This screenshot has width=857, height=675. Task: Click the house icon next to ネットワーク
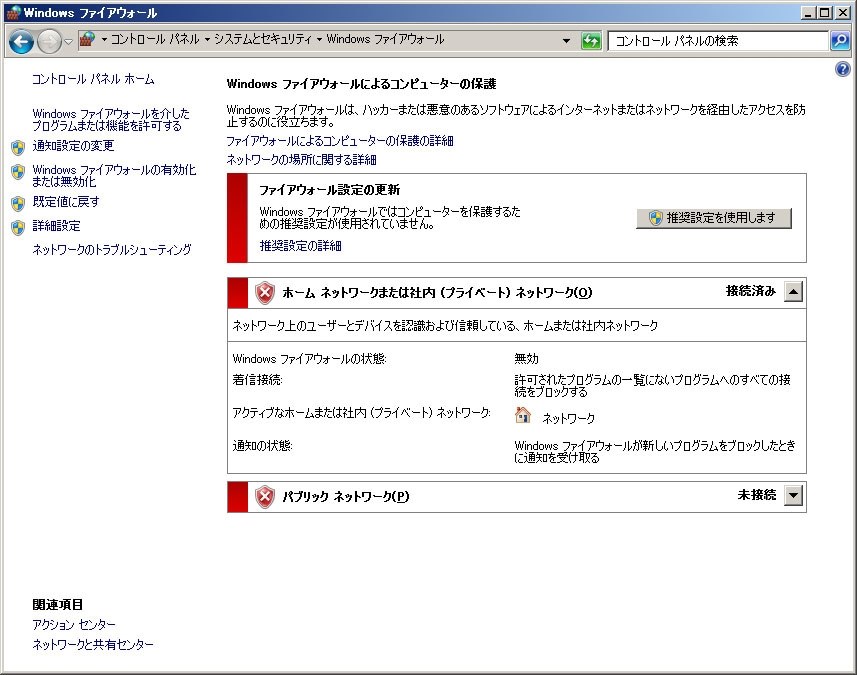523,415
